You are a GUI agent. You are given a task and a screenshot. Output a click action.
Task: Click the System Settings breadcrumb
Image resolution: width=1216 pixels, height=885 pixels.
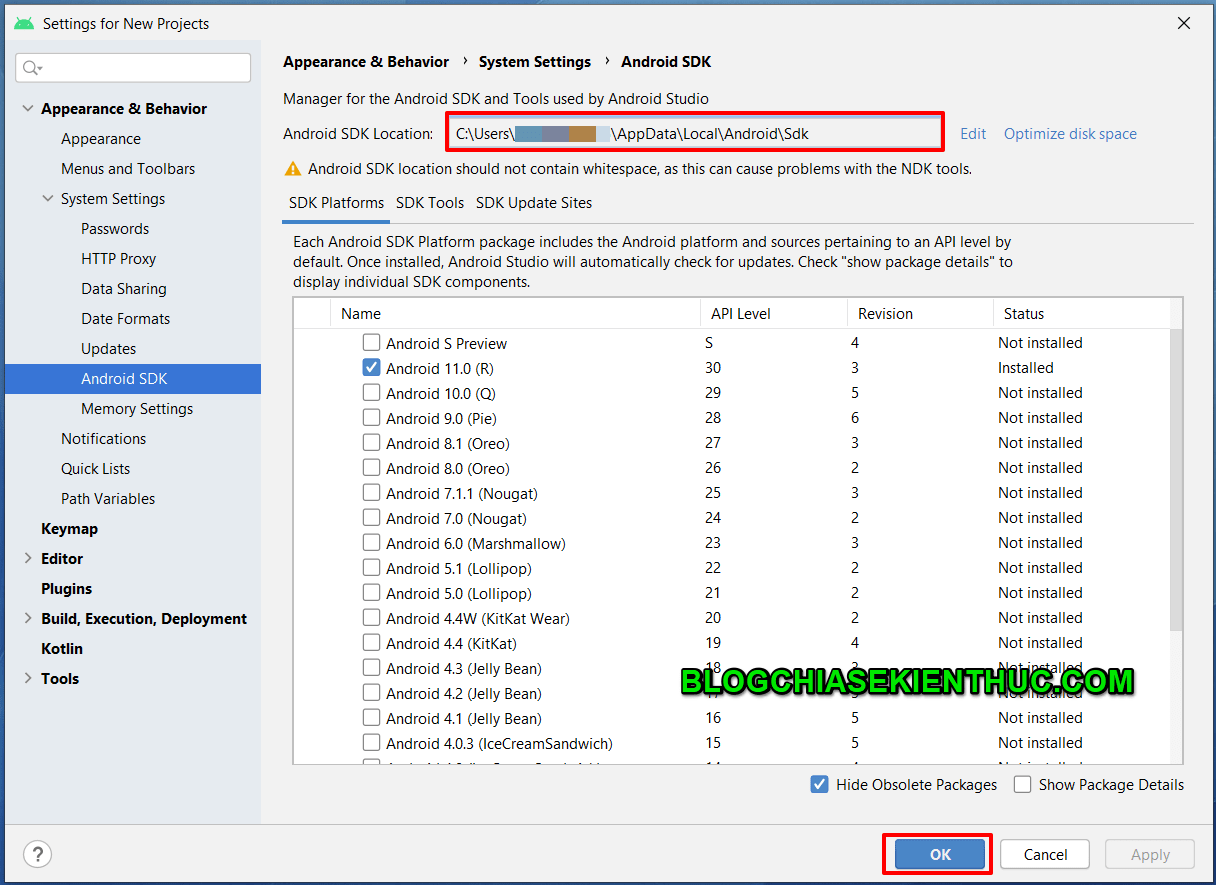pos(535,62)
